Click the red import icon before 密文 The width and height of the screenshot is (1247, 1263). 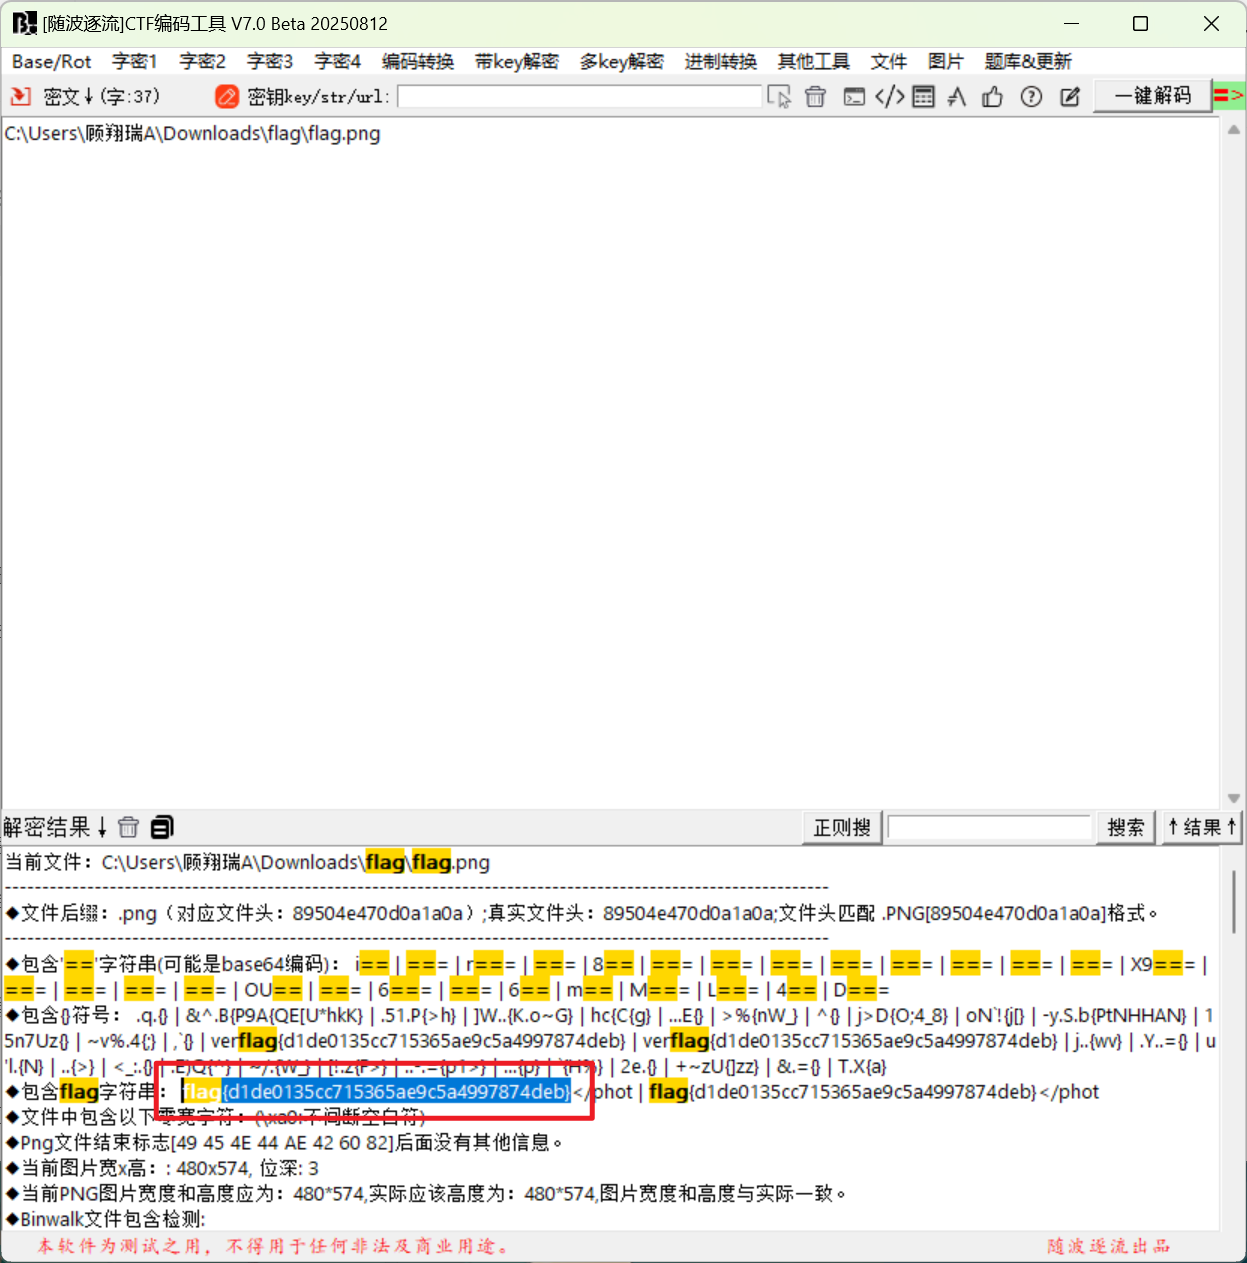click(x=20, y=97)
